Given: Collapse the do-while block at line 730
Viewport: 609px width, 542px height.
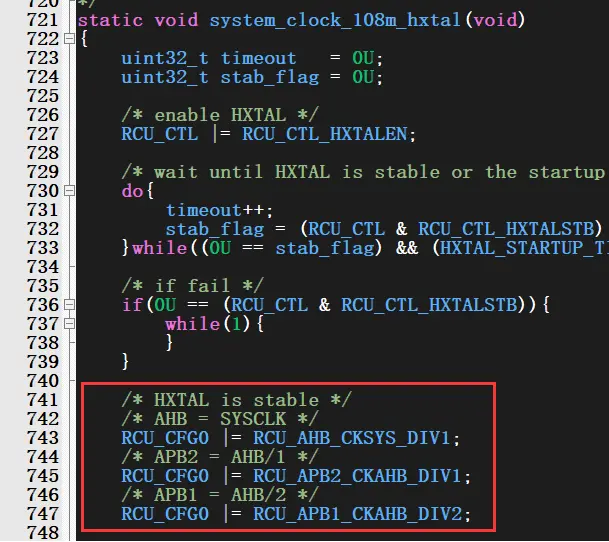Looking at the screenshot, I should pos(68,191).
